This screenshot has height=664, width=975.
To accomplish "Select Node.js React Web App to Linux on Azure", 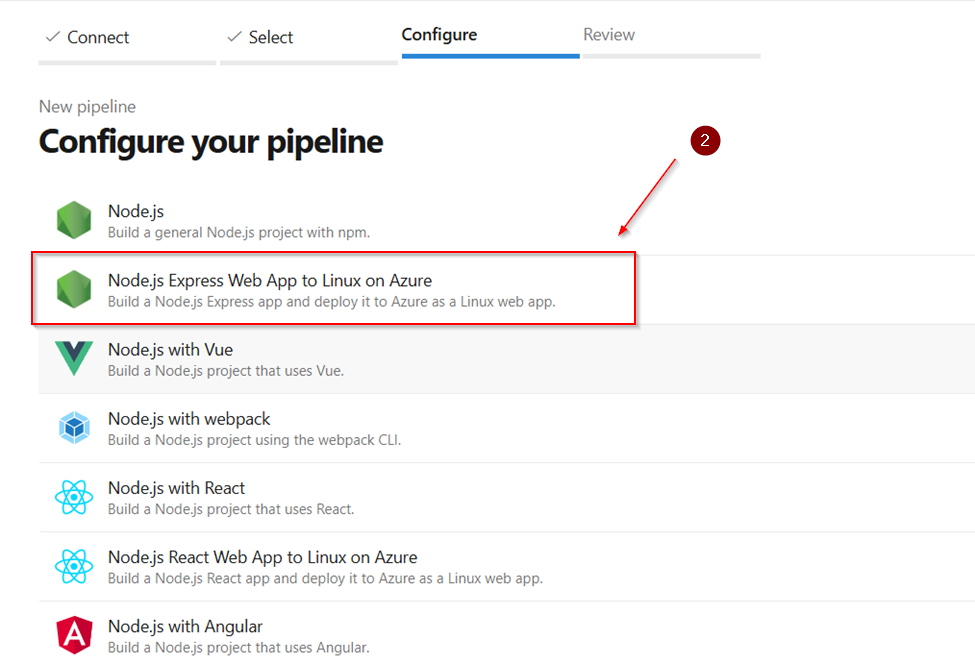I will (x=506, y=566).
